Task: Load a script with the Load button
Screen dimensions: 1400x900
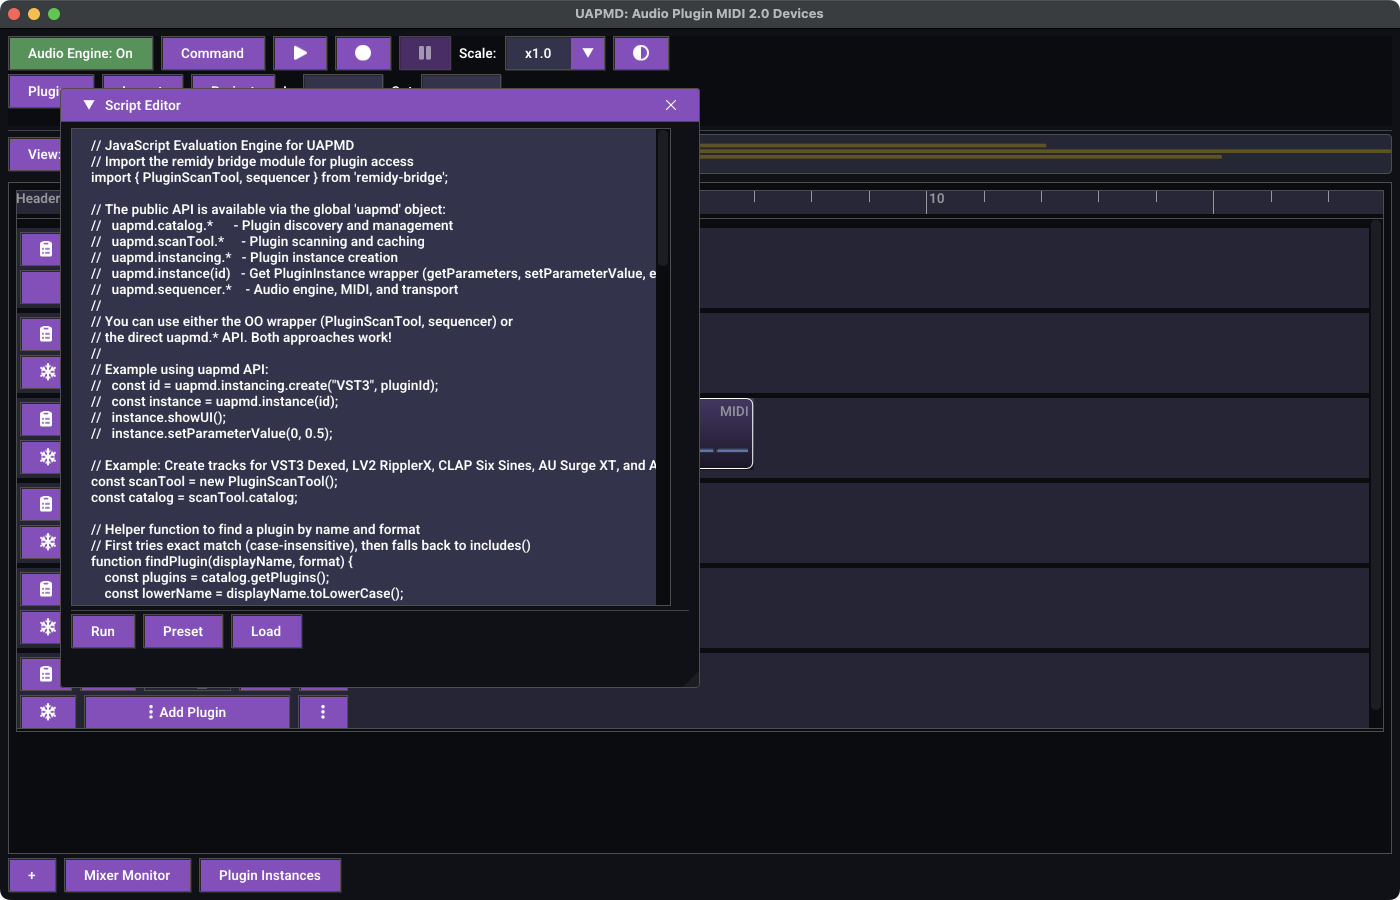Action: pyautogui.click(x=266, y=631)
